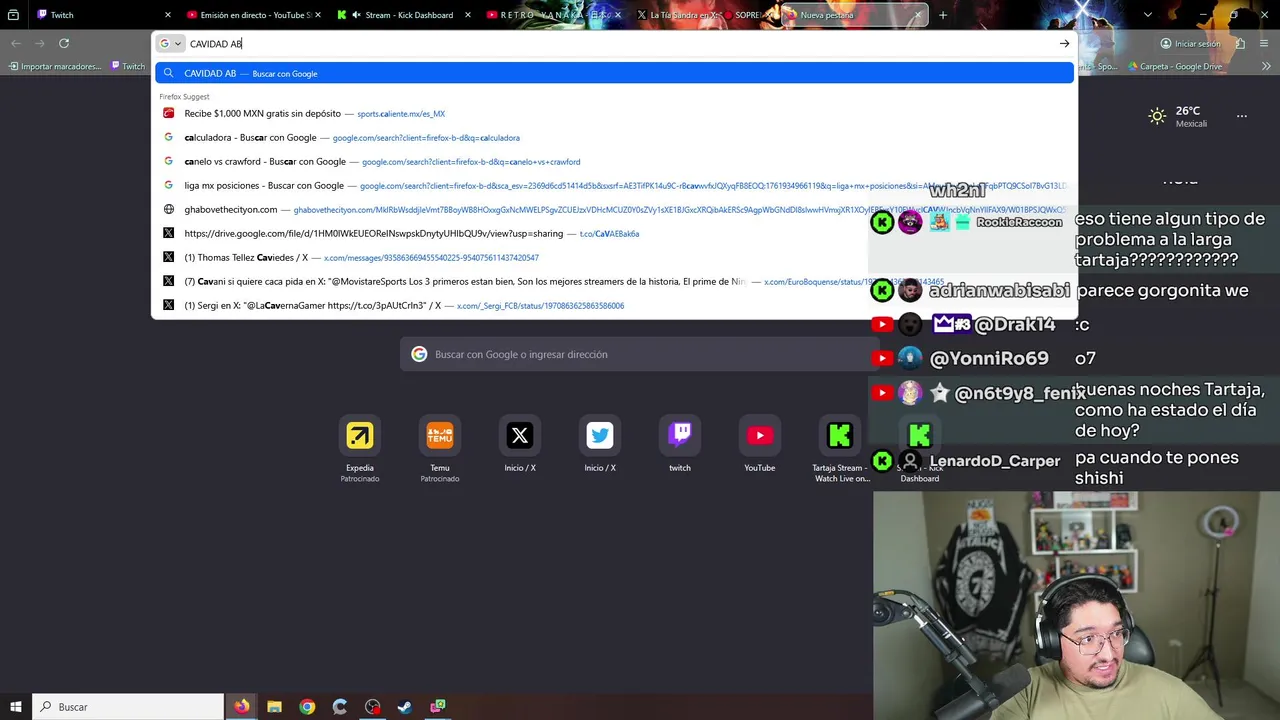Open 'Importar marcadores' bookmark toolbar item
This screenshot has height=720, width=1280.
[55, 66]
